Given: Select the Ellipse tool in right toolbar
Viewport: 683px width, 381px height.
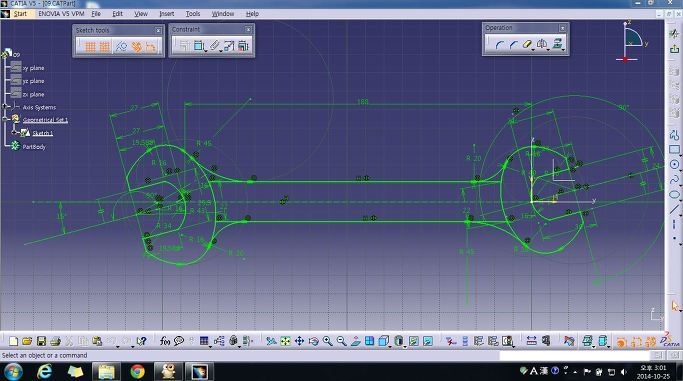Looking at the screenshot, I should [674, 194].
